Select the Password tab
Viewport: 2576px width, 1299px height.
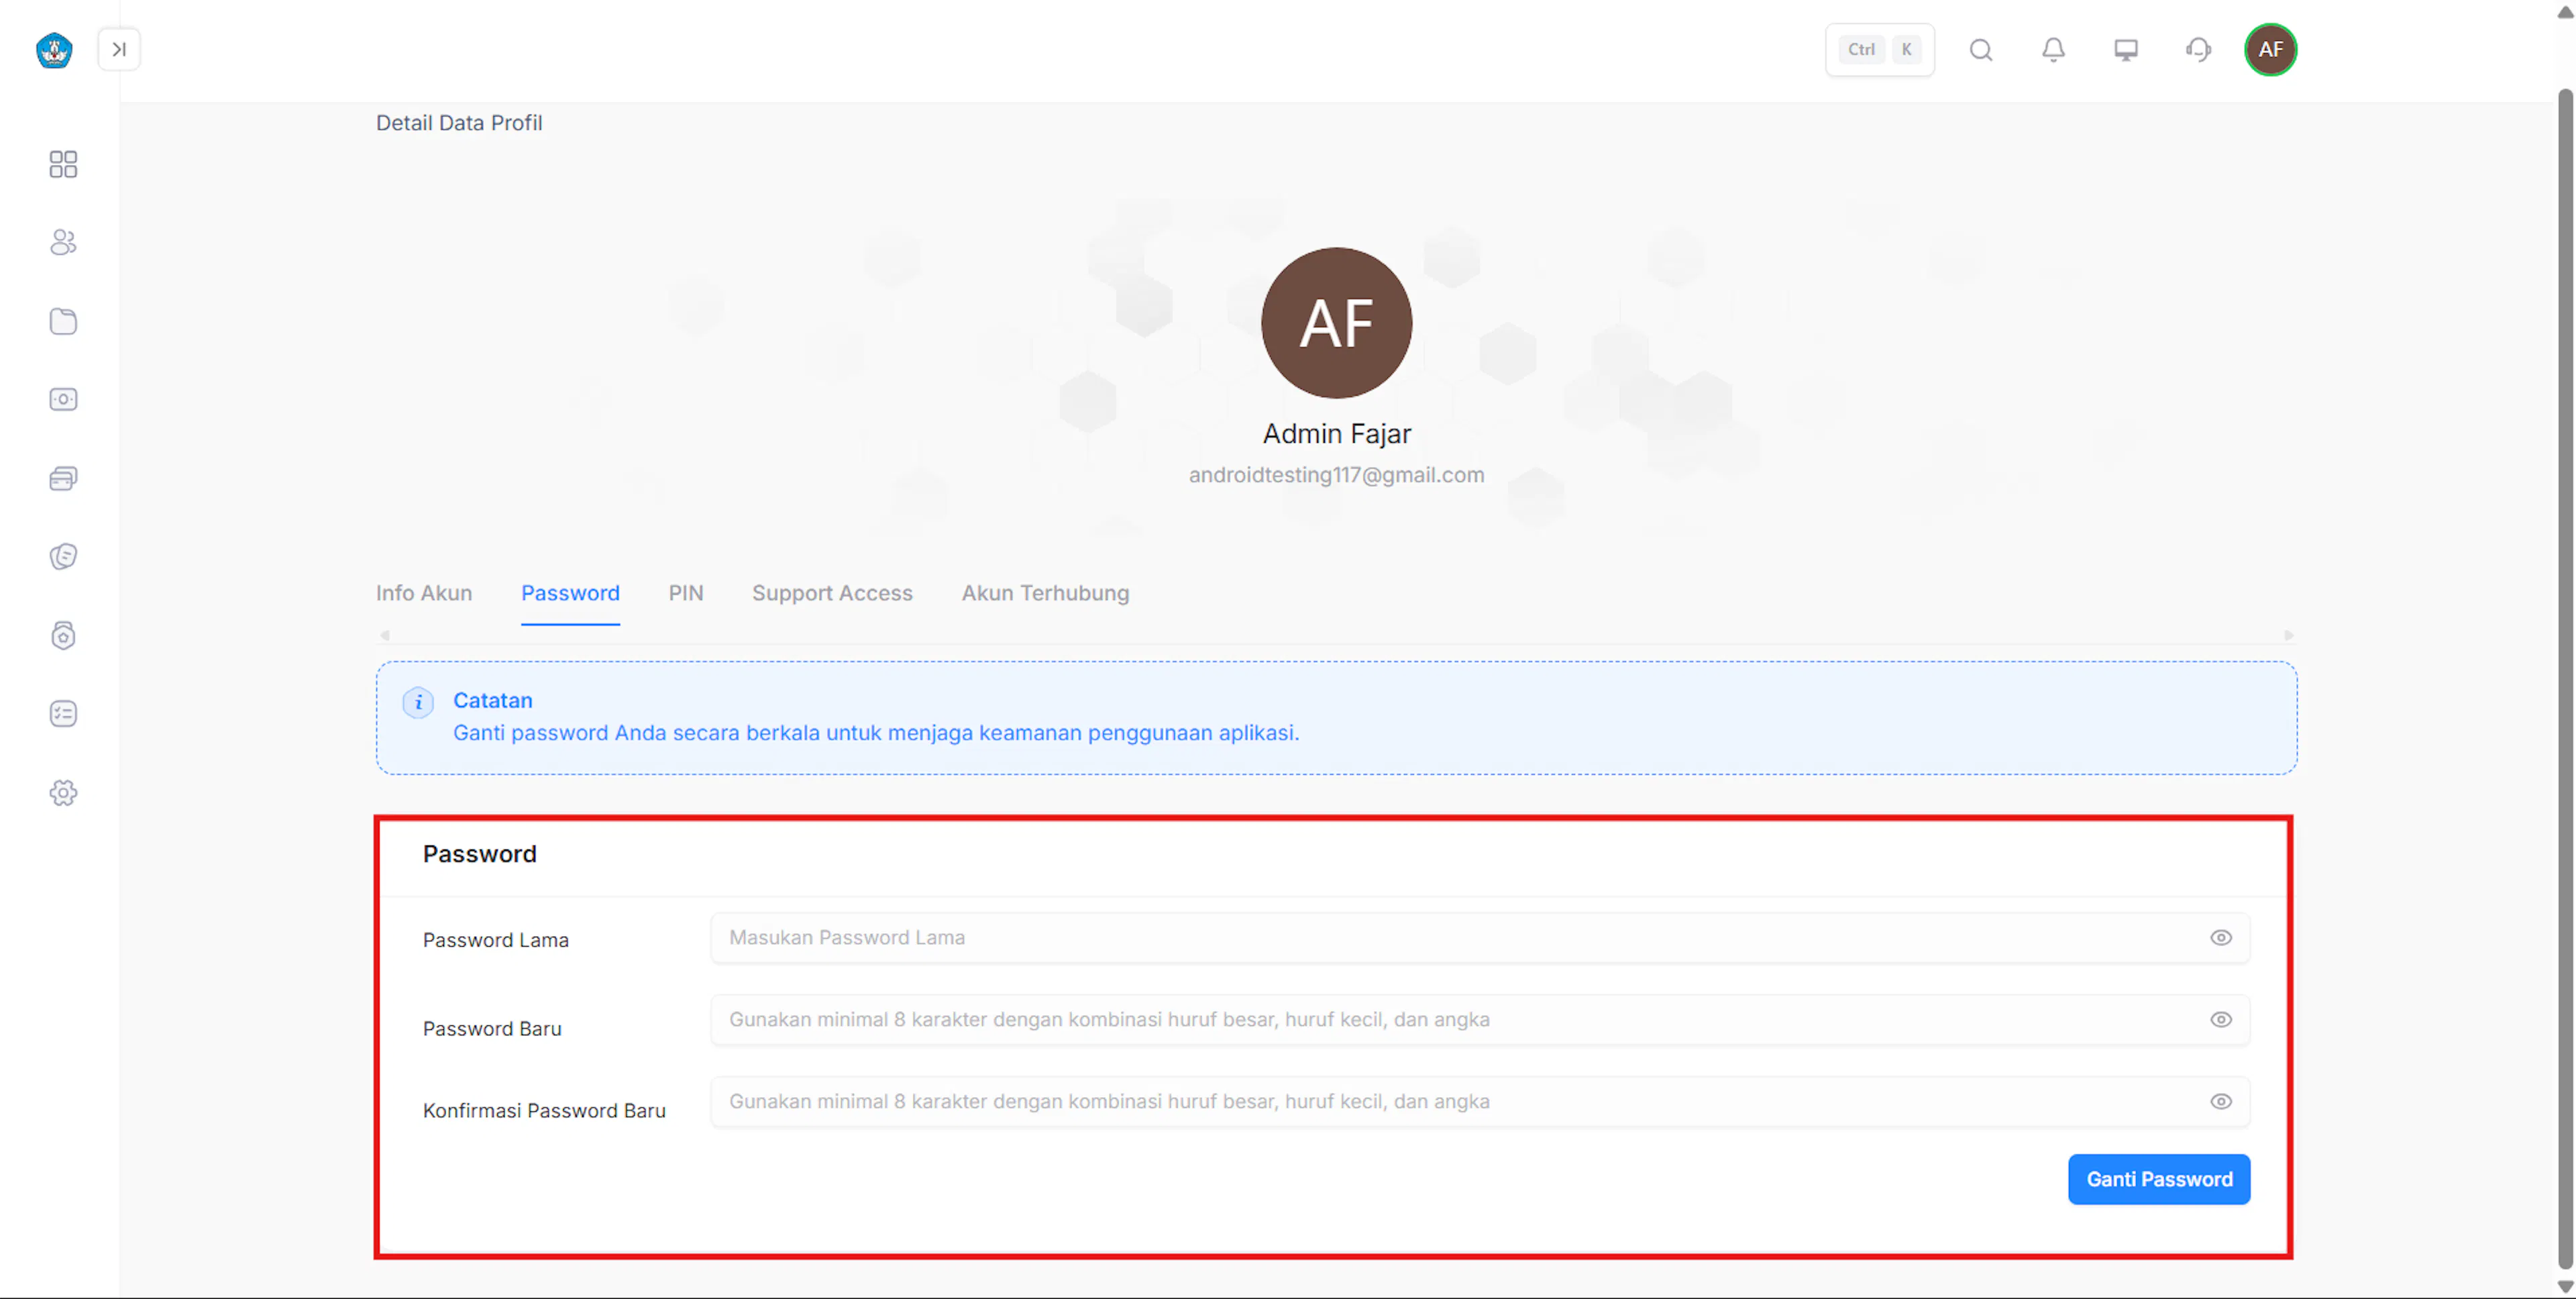[x=570, y=593]
